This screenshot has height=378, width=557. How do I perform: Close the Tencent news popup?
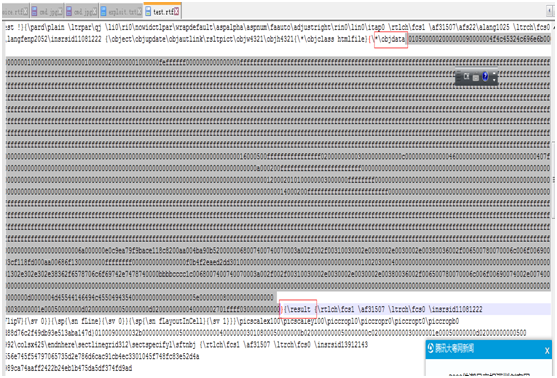click(x=547, y=351)
